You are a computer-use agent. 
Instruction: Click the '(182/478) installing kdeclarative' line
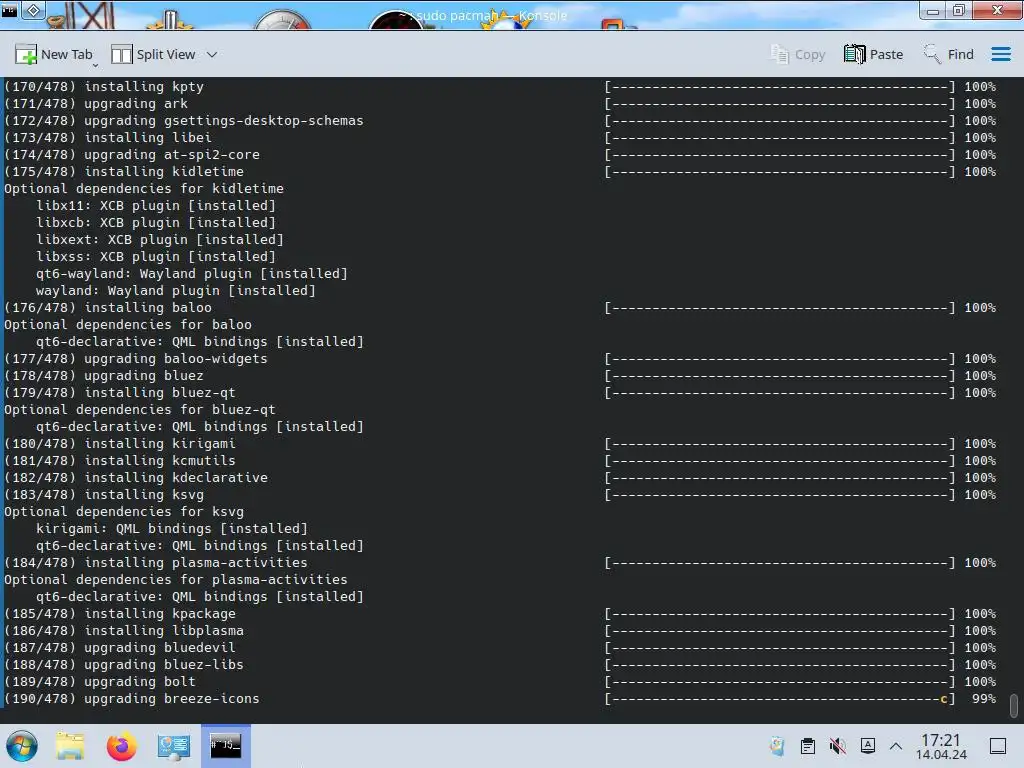tap(136, 477)
